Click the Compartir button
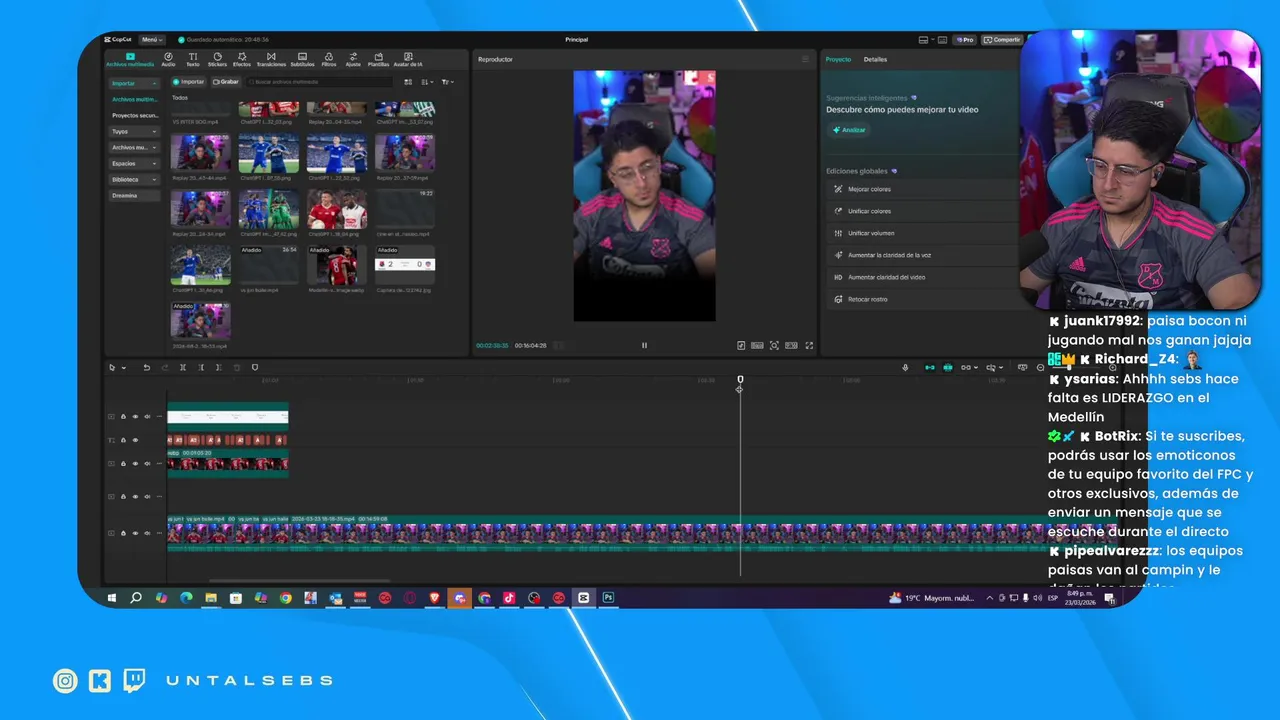 point(1001,40)
